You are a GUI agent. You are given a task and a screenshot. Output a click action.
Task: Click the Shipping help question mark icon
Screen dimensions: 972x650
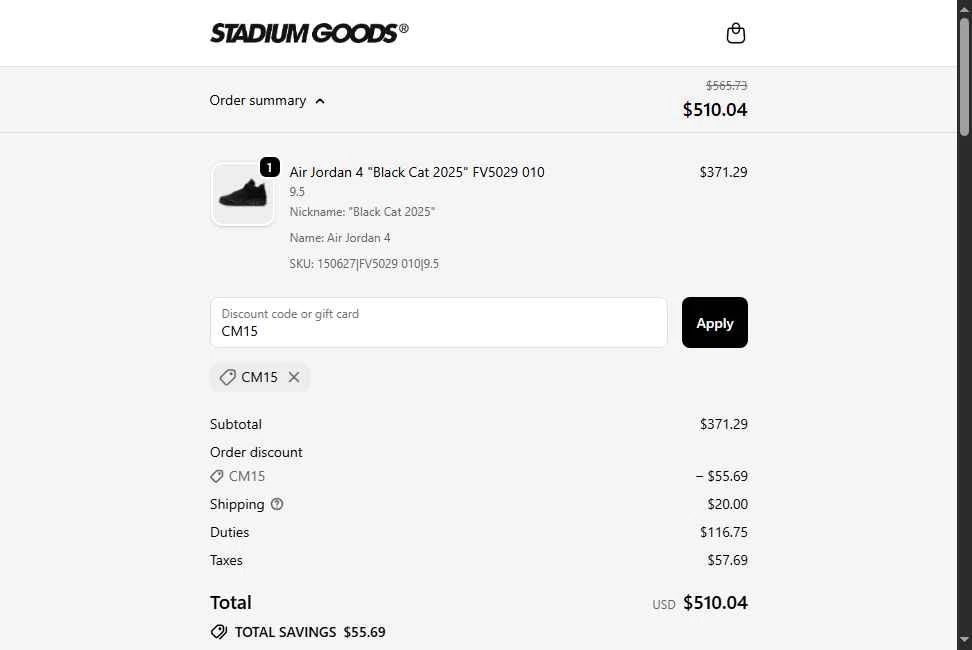(x=277, y=504)
